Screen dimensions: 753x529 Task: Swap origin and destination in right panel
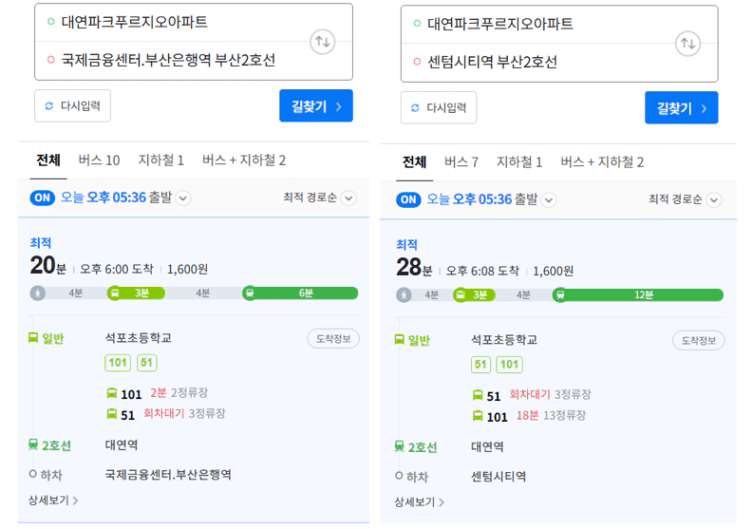(x=688, y=44)
